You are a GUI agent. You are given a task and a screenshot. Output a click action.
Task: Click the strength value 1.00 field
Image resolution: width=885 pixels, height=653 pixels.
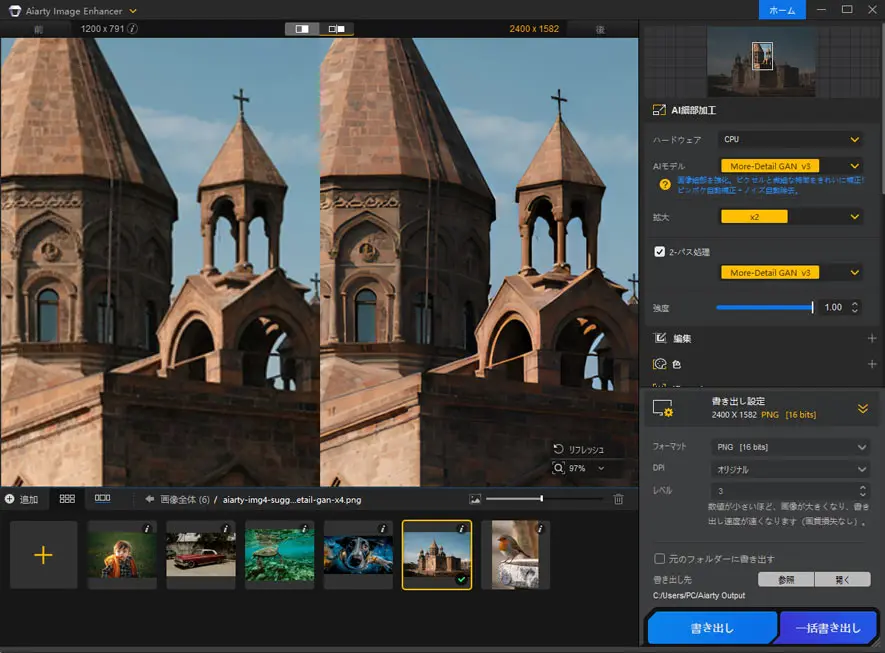point(833,307)
